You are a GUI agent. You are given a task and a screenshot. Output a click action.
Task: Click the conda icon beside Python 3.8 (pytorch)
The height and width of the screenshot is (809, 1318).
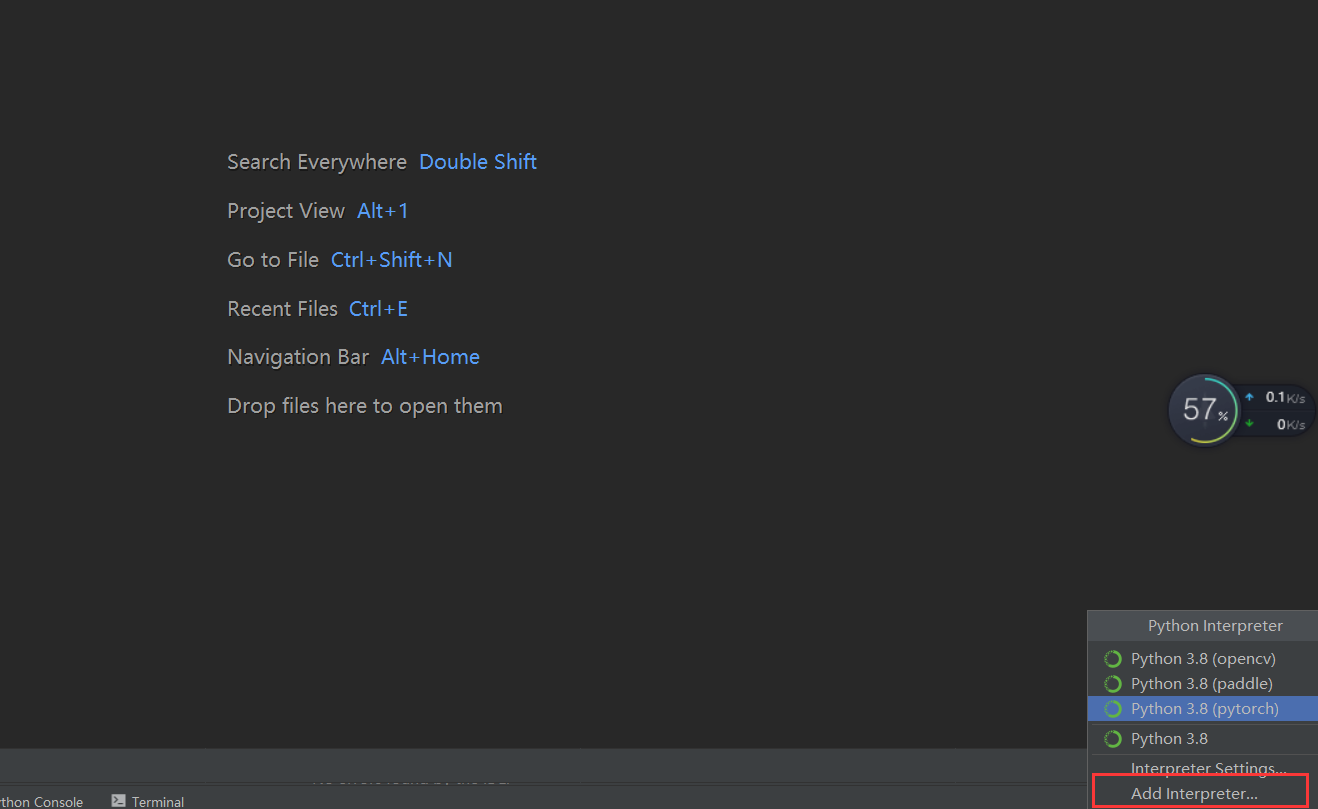click(x=1112, y=709)
